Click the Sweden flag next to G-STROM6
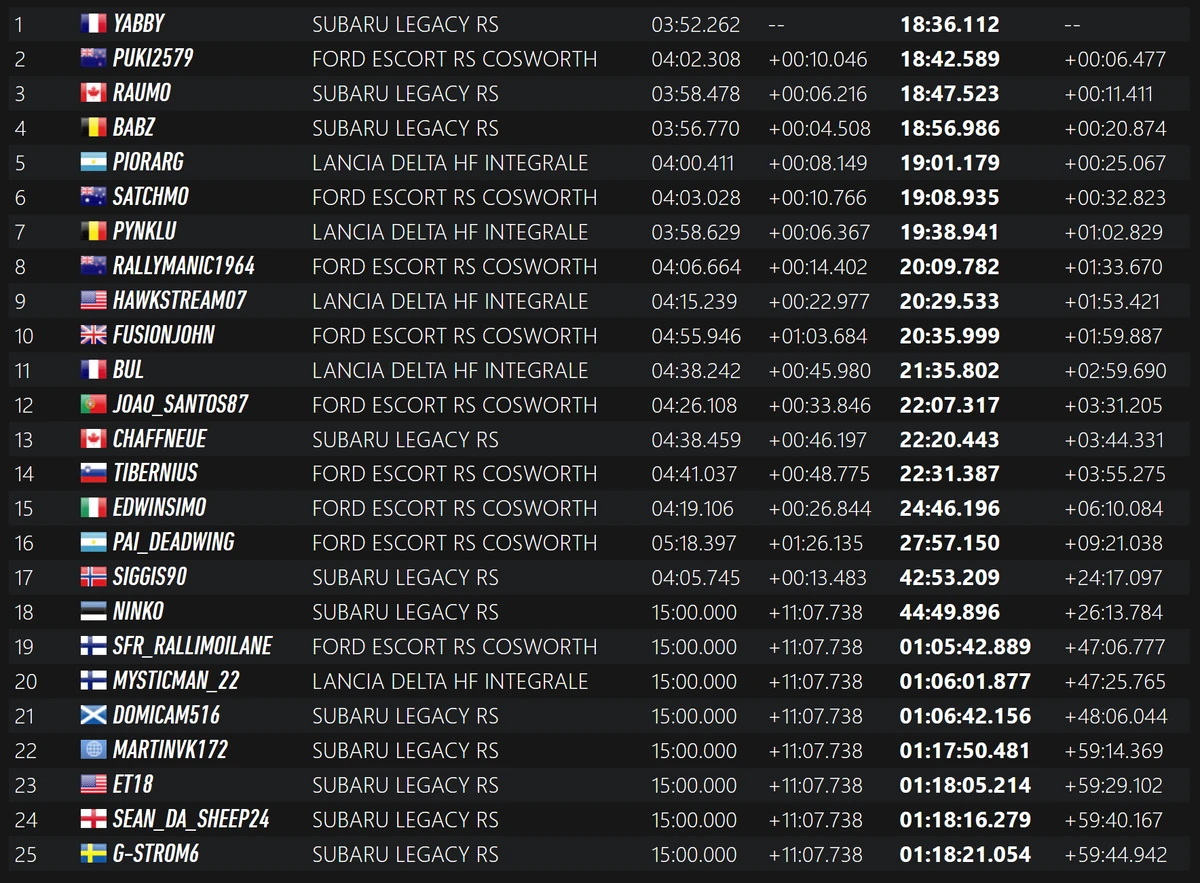Image resolution: width=1200 pixels, height=883 pixels. tap(93, 854)
